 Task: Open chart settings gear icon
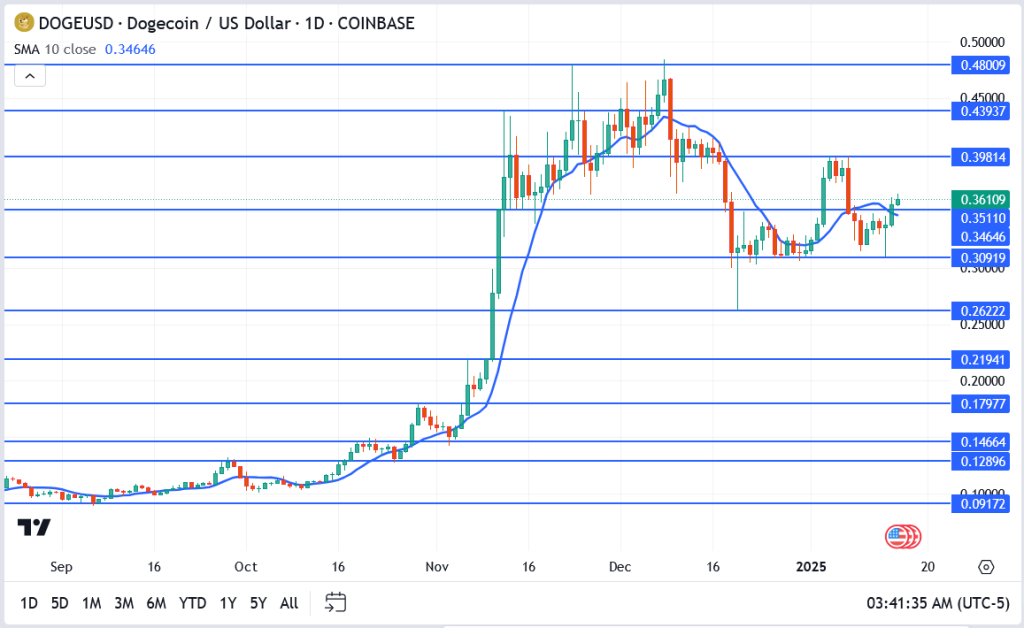(986, 567)
